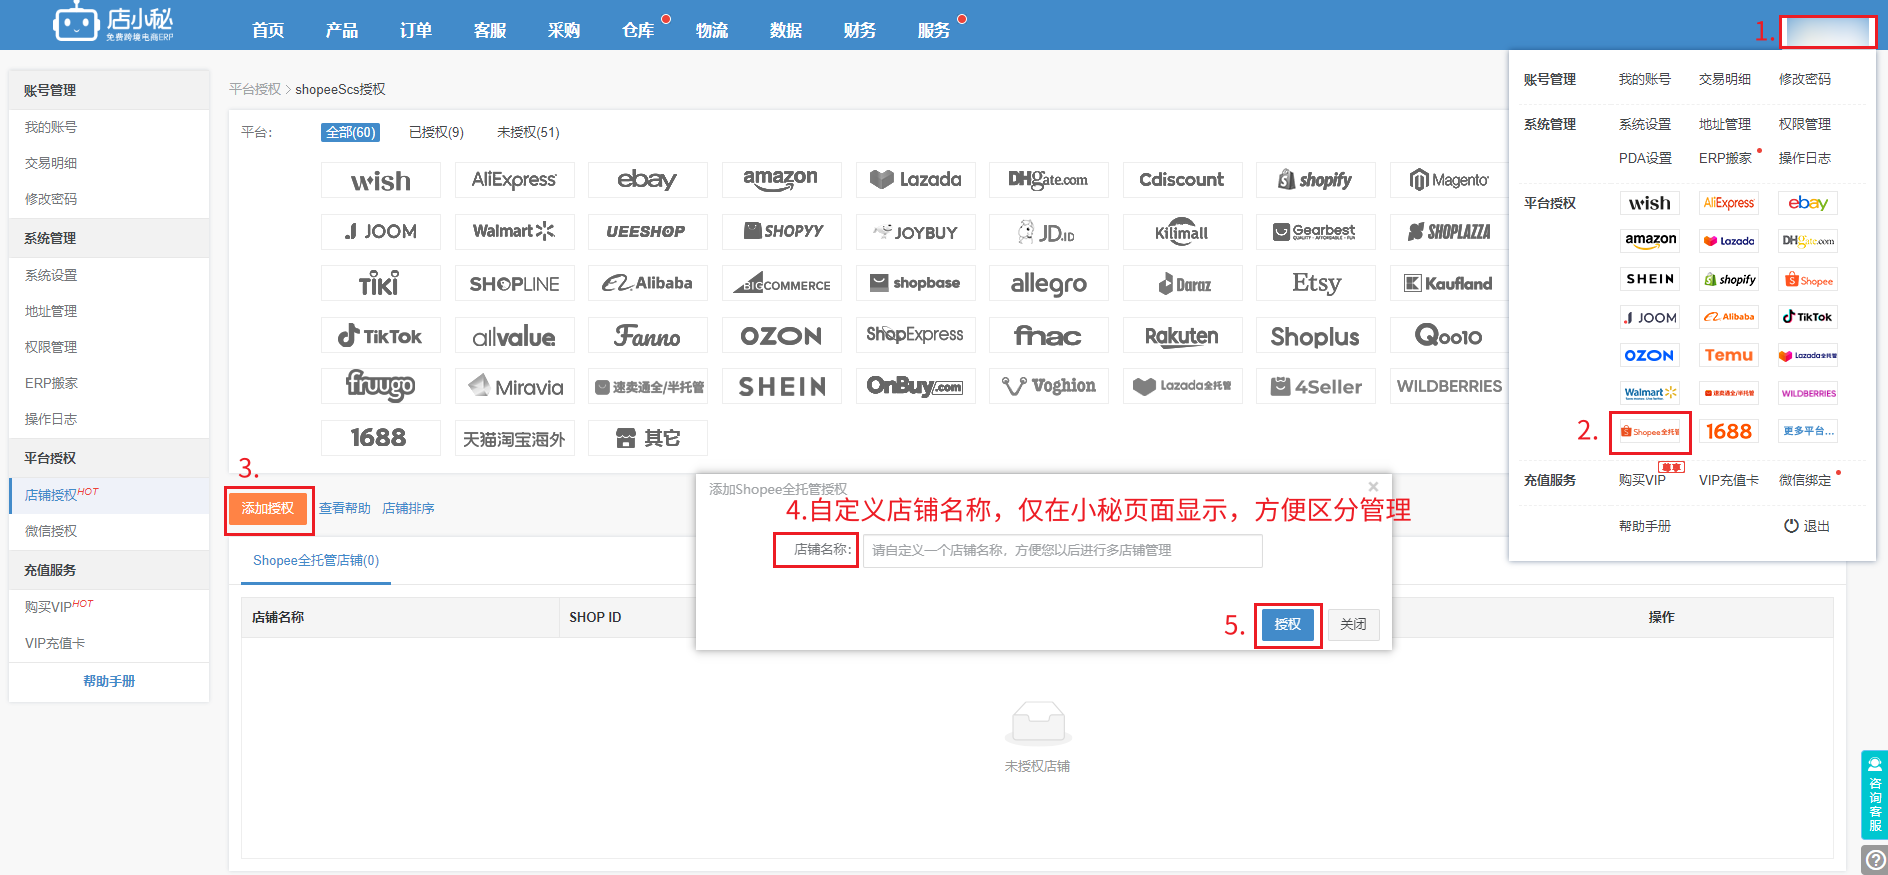Select the amazon platform tile in the grid

(x=781, y=180)
